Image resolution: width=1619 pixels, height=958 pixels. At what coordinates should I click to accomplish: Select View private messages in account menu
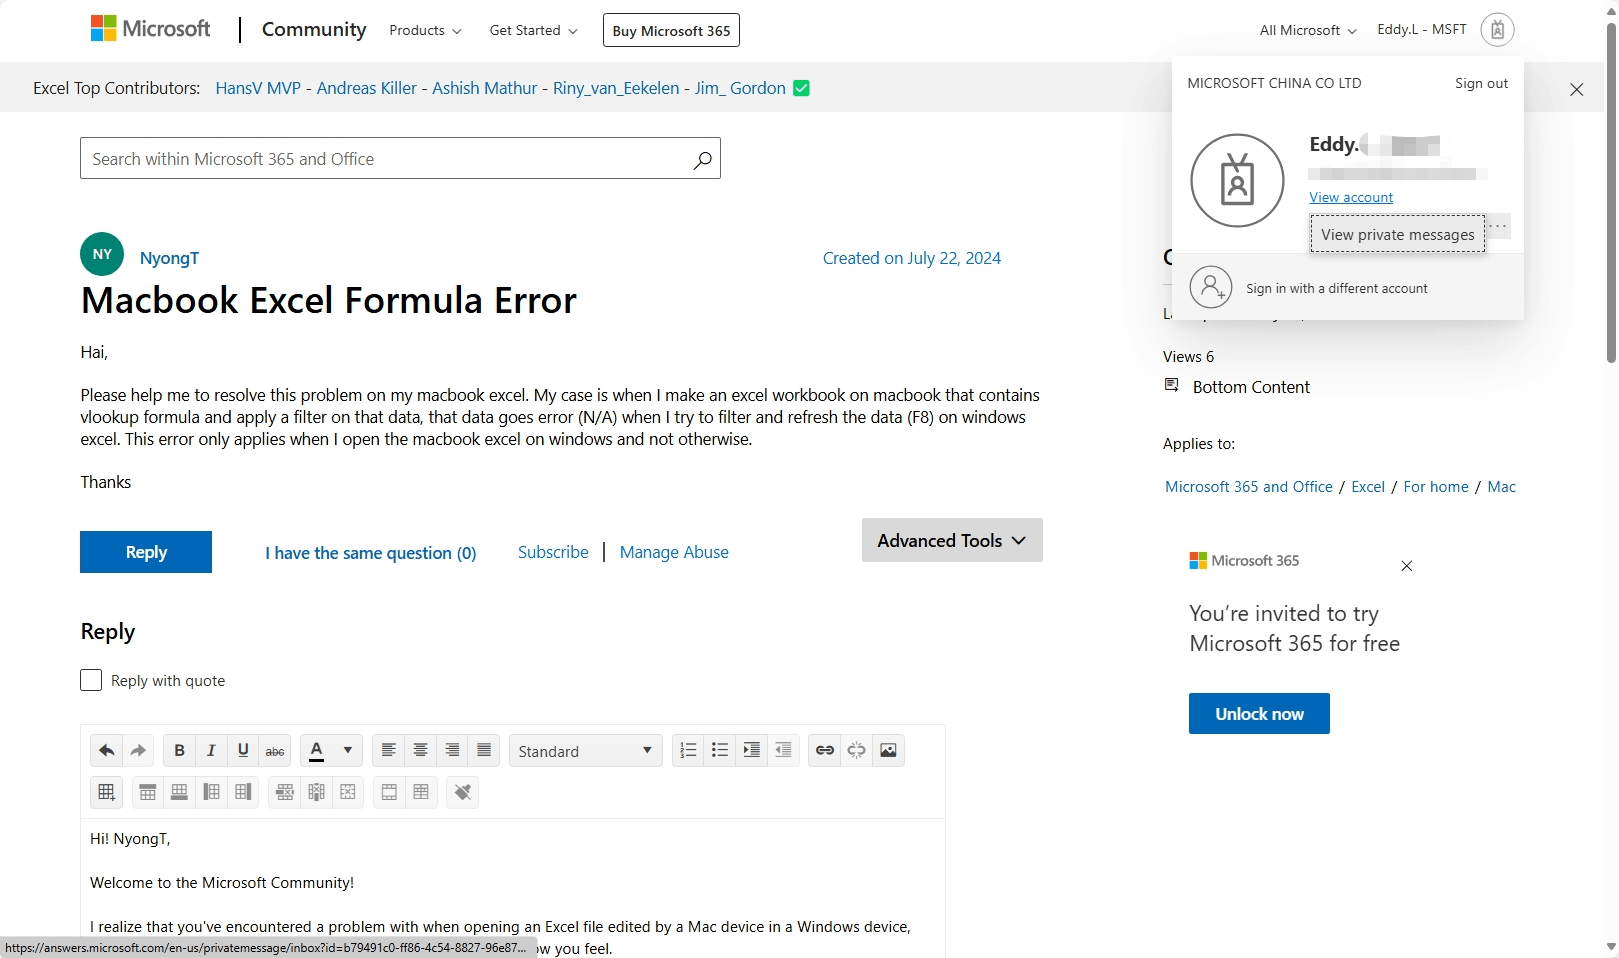1397,234
